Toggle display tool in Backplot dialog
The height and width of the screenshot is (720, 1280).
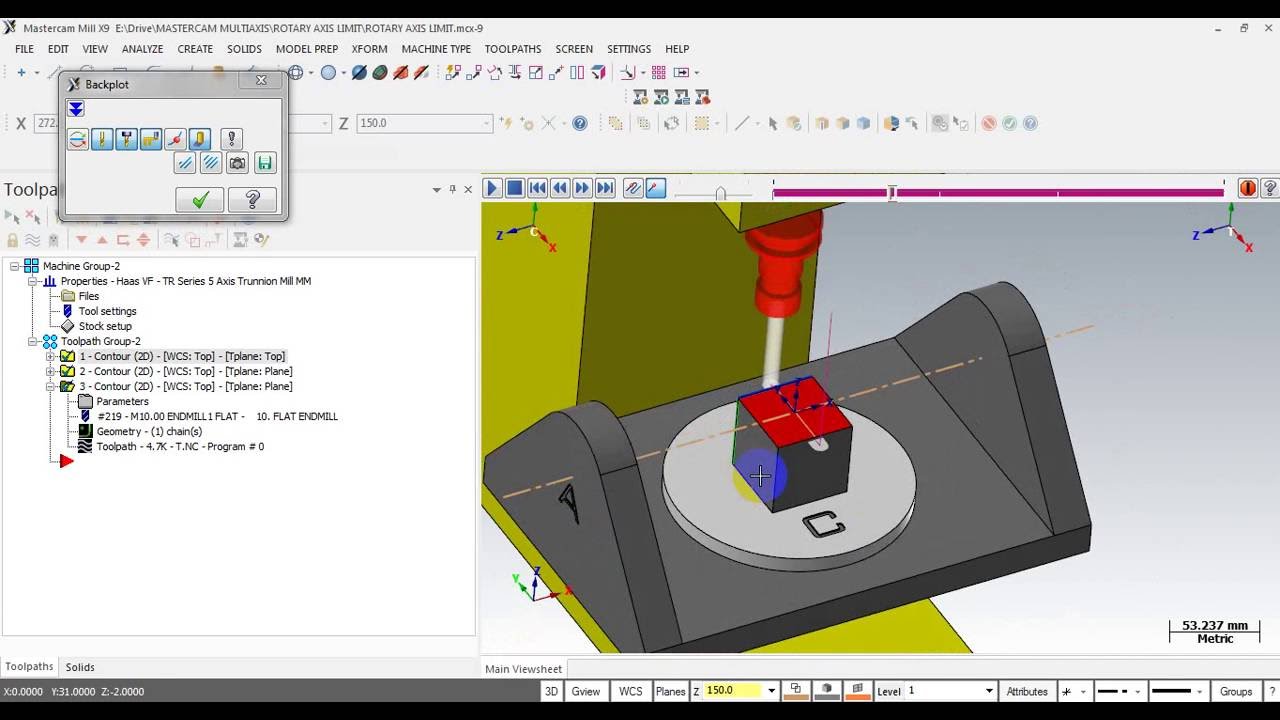pos(102,139)
